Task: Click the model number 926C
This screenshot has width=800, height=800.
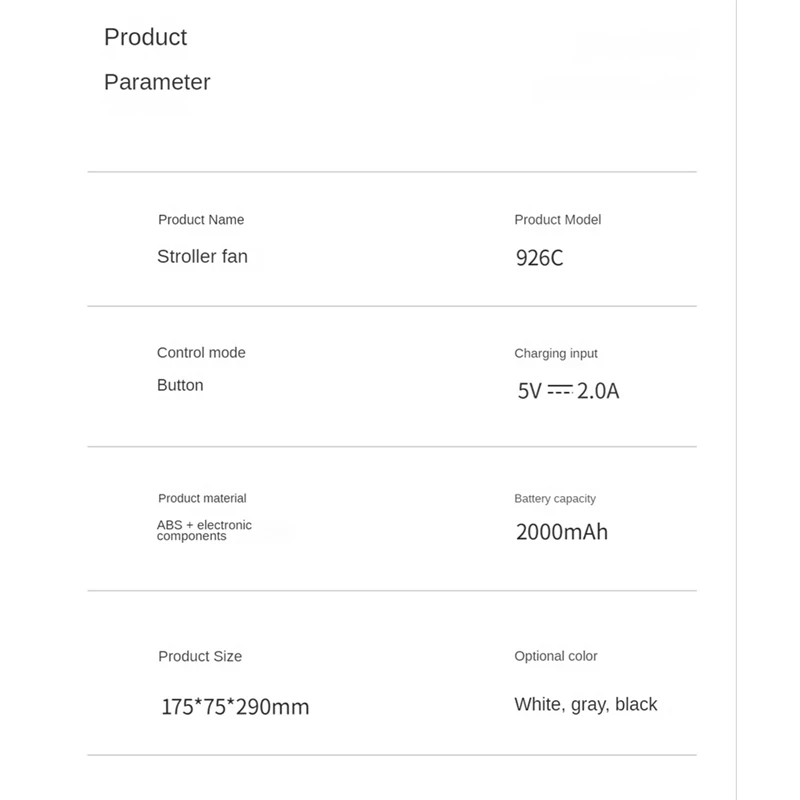Action: (x=539, y=258)
